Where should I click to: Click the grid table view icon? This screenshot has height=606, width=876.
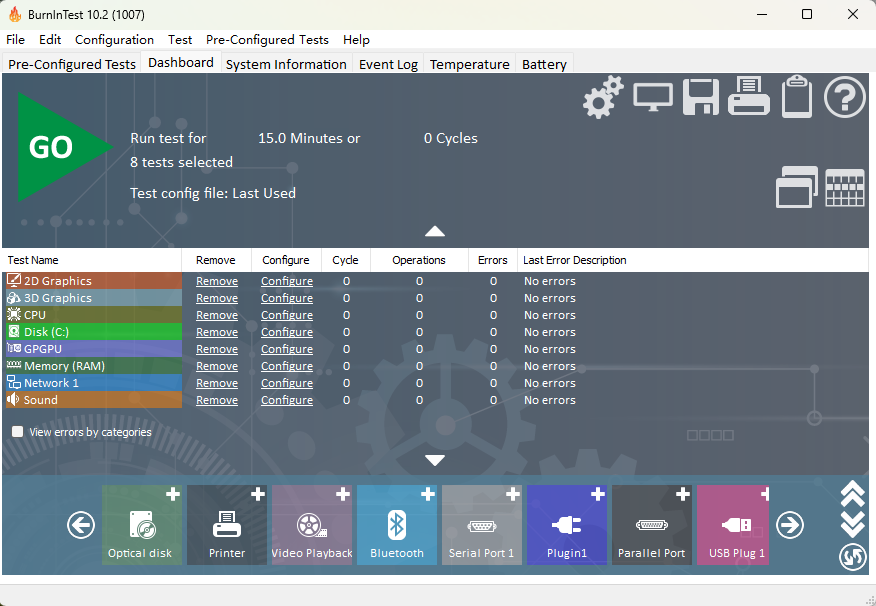coord(845,188)
